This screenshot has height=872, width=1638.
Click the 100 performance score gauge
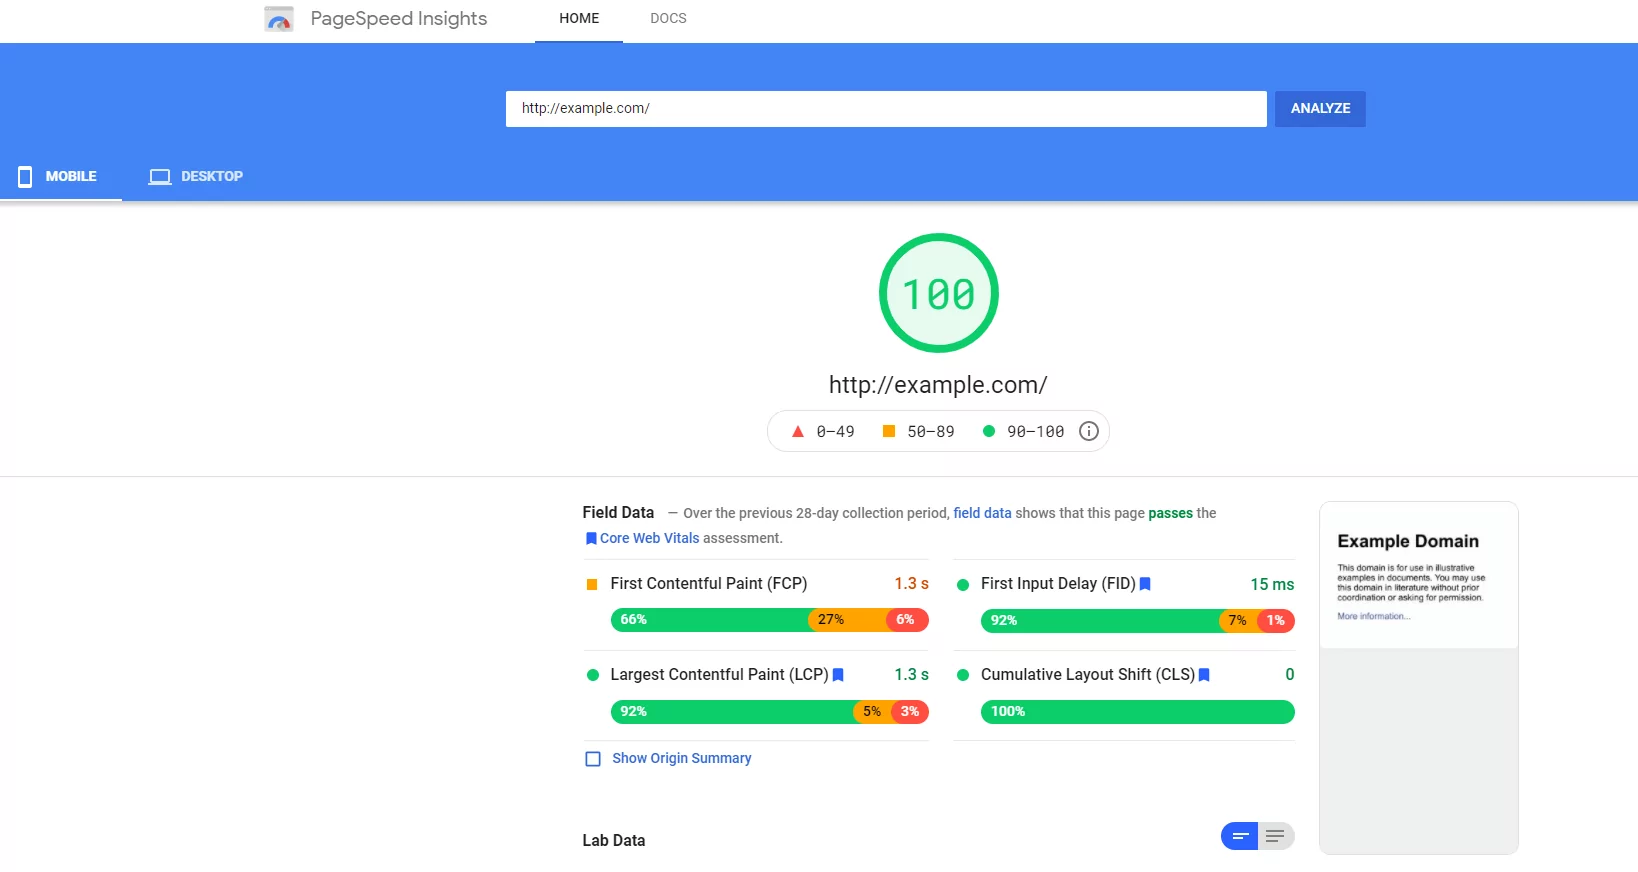click(x=939, y=293)
